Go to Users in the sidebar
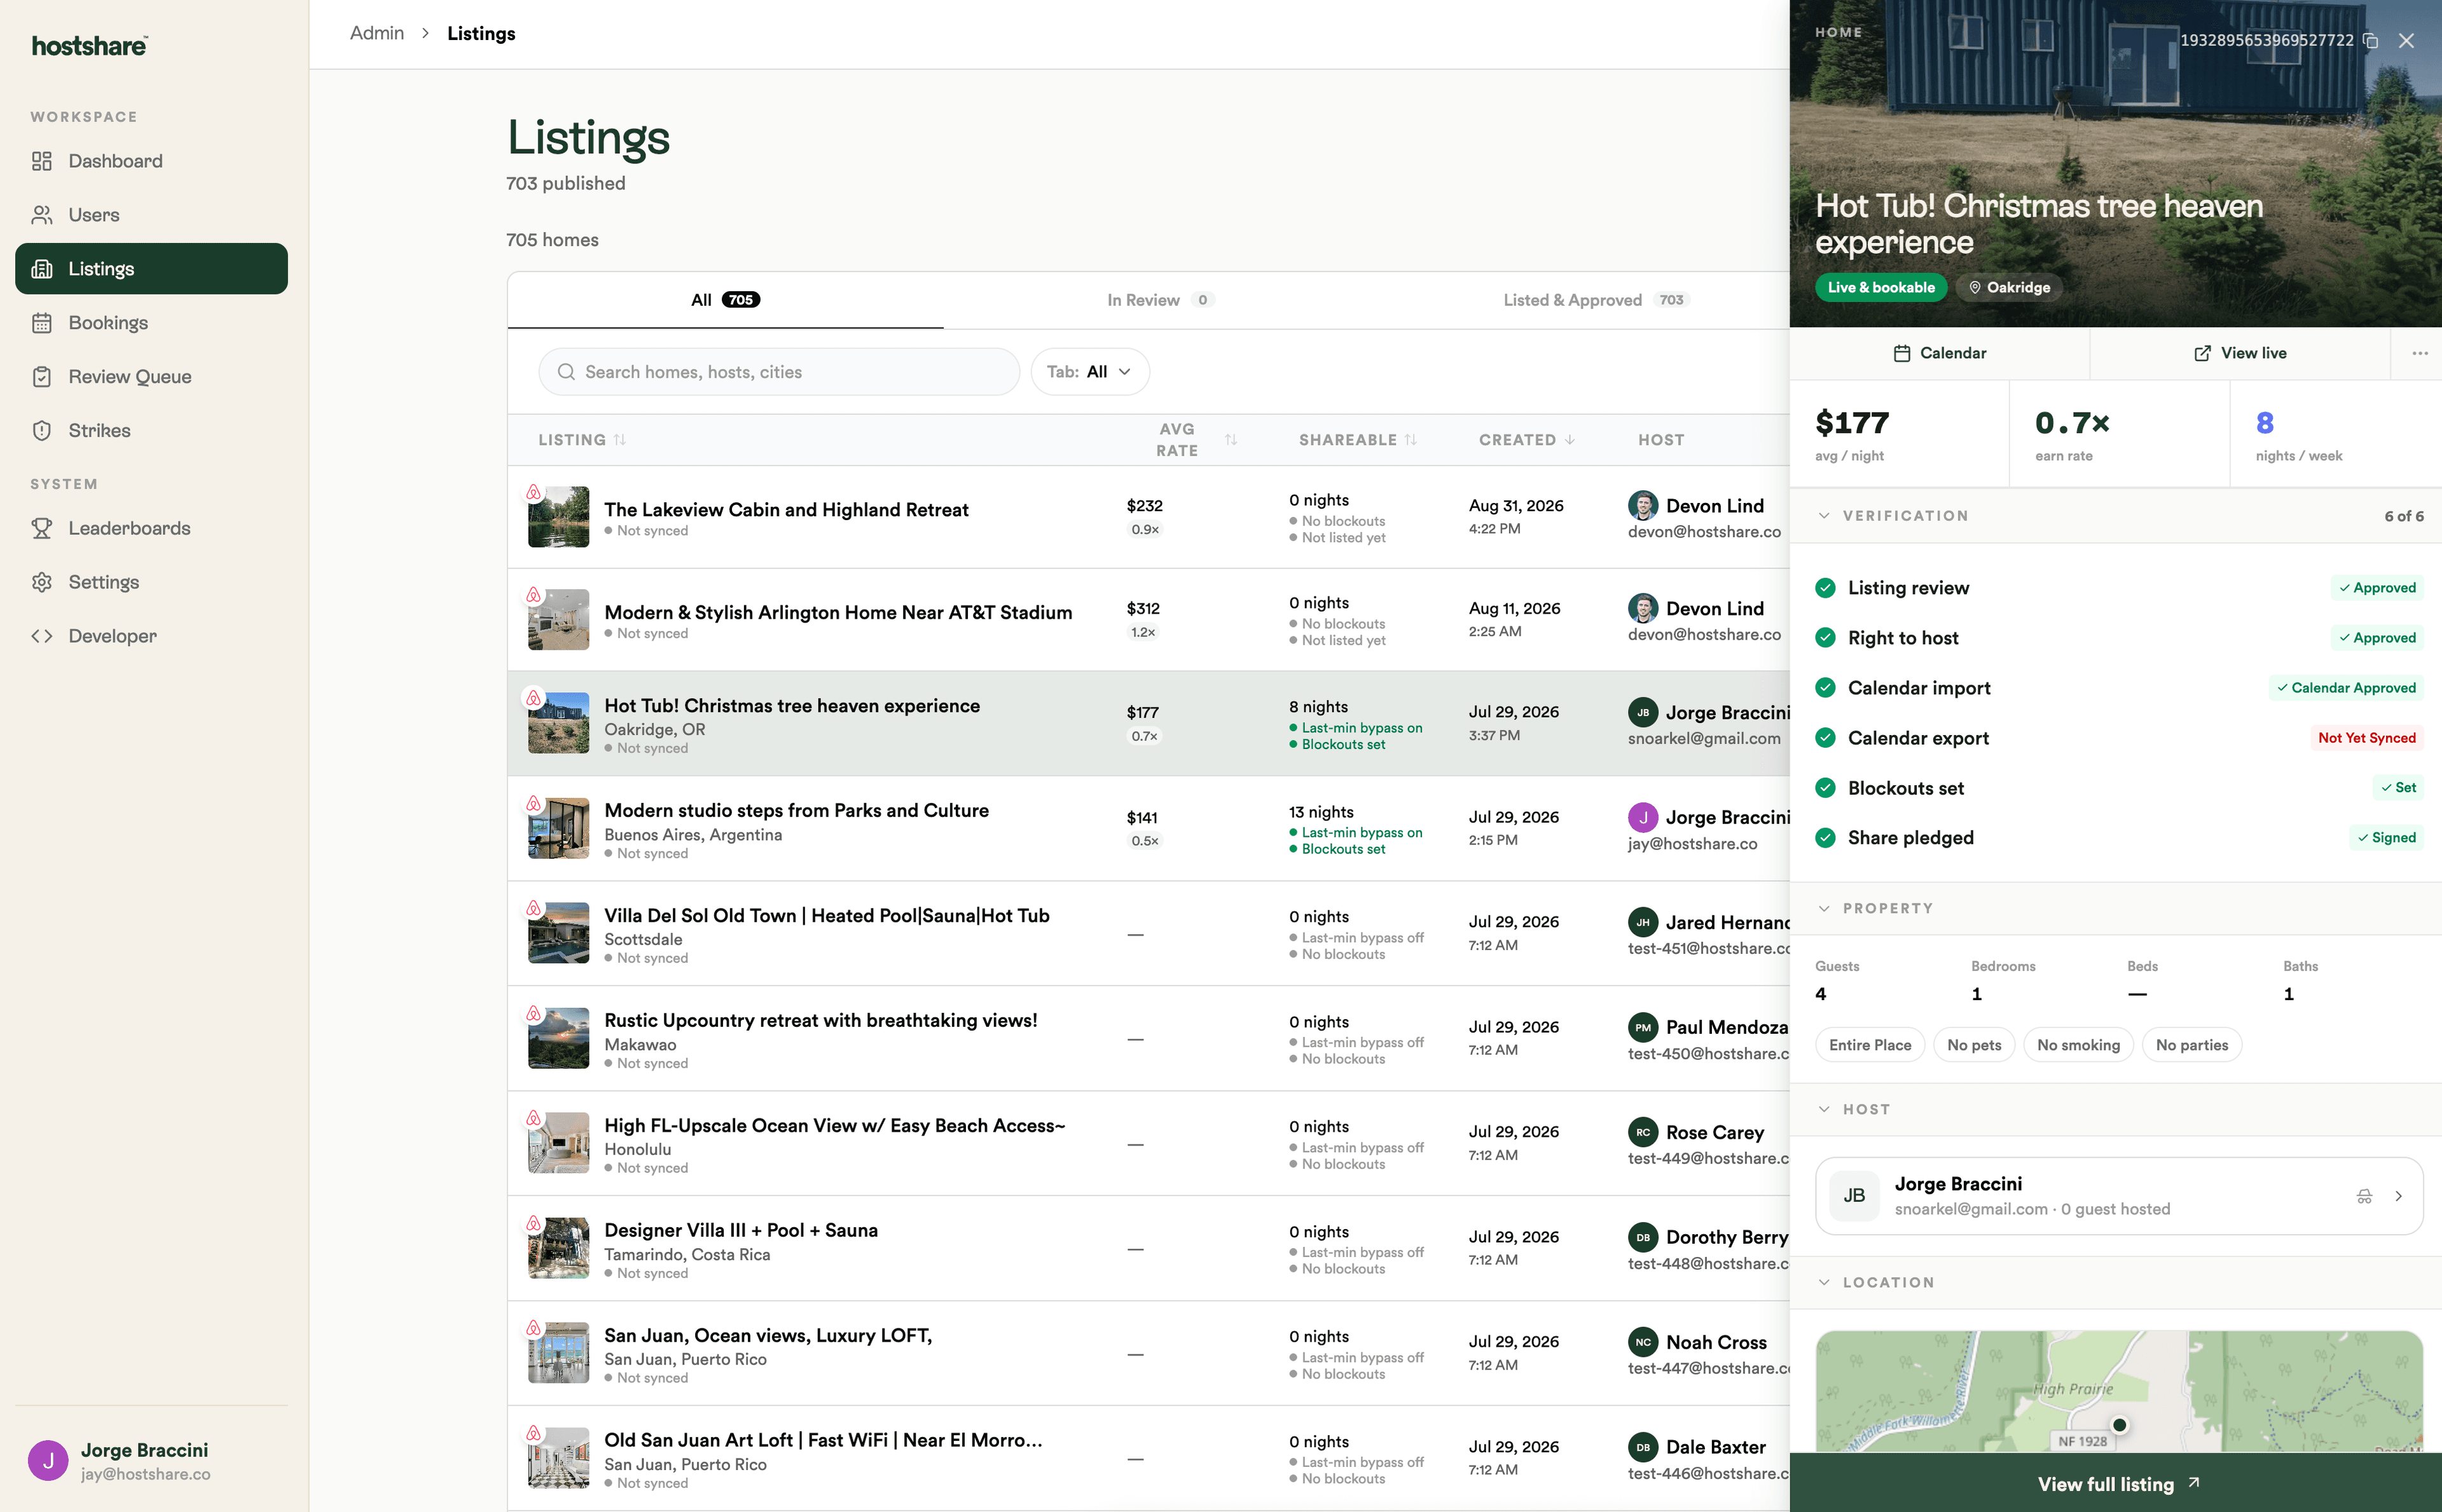The width and height of the screenshot is (2442, 1512). click(151, 215)
